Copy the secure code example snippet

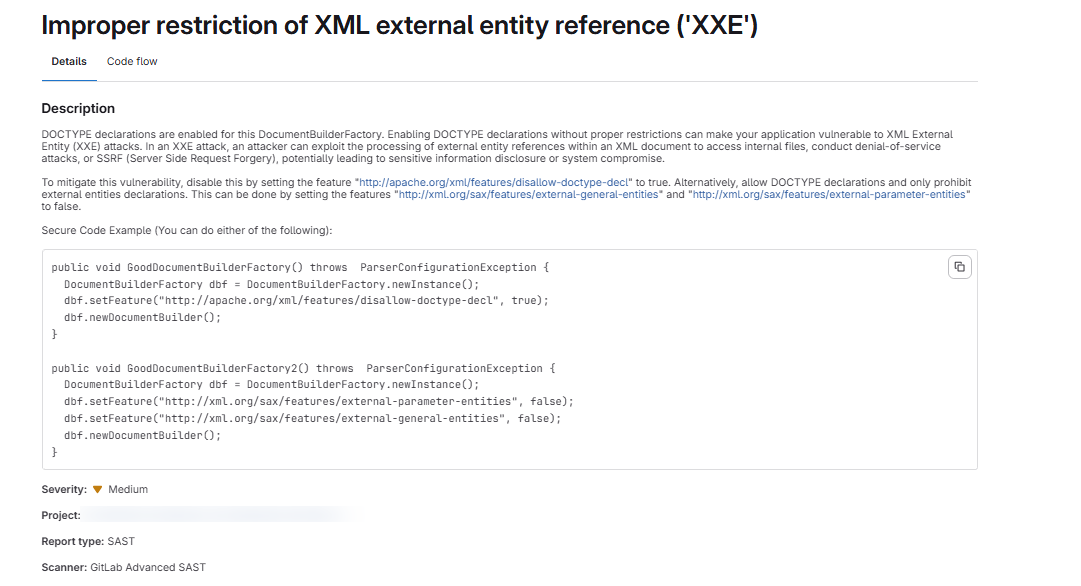pos(959,267)
